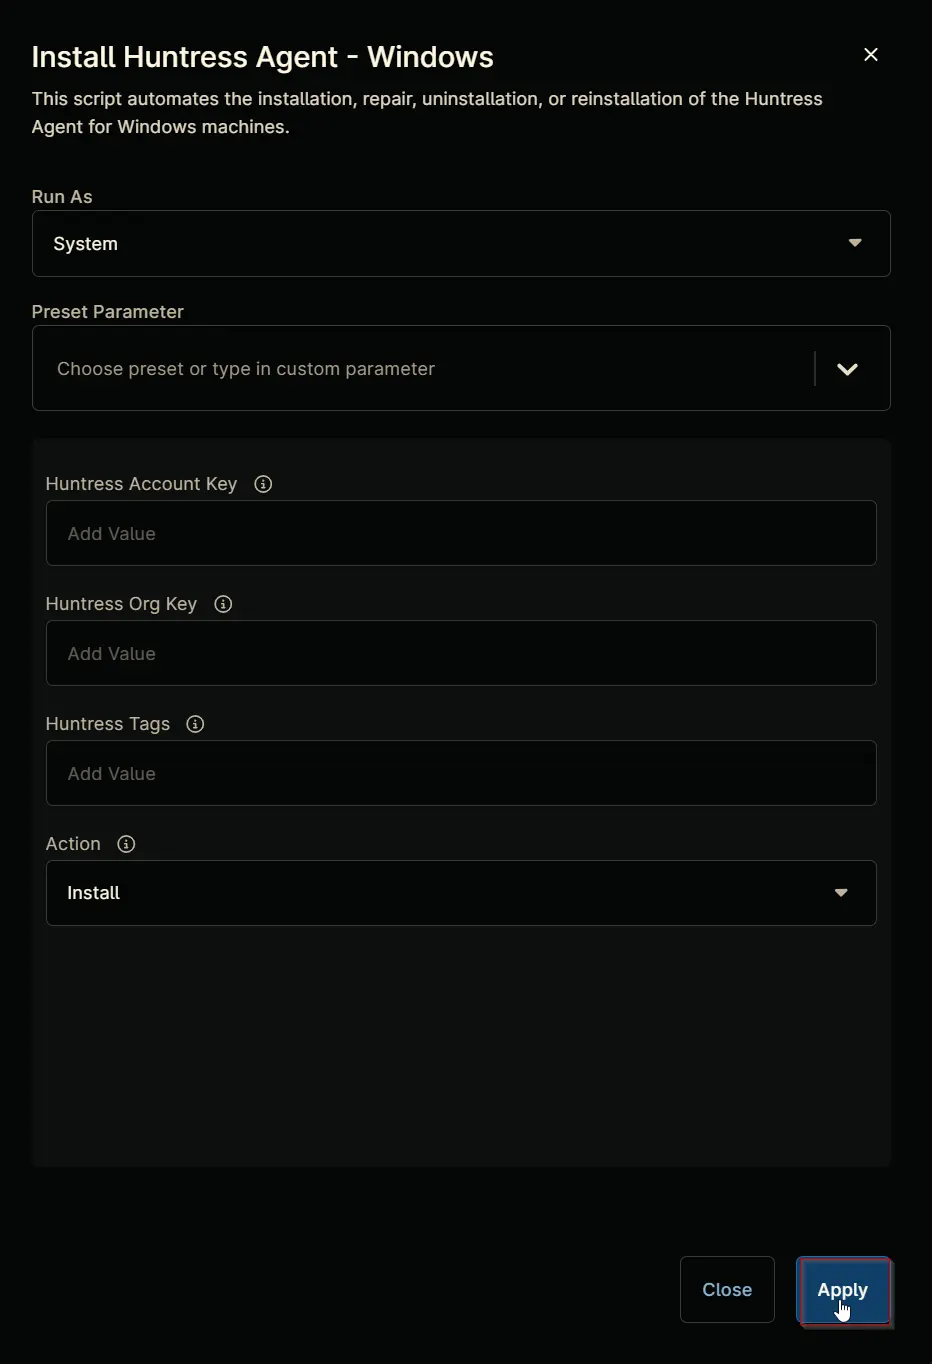Click the Huntress Account Key value field
The width and height of the screenshot is (932, 1364).
coord(461,533)
